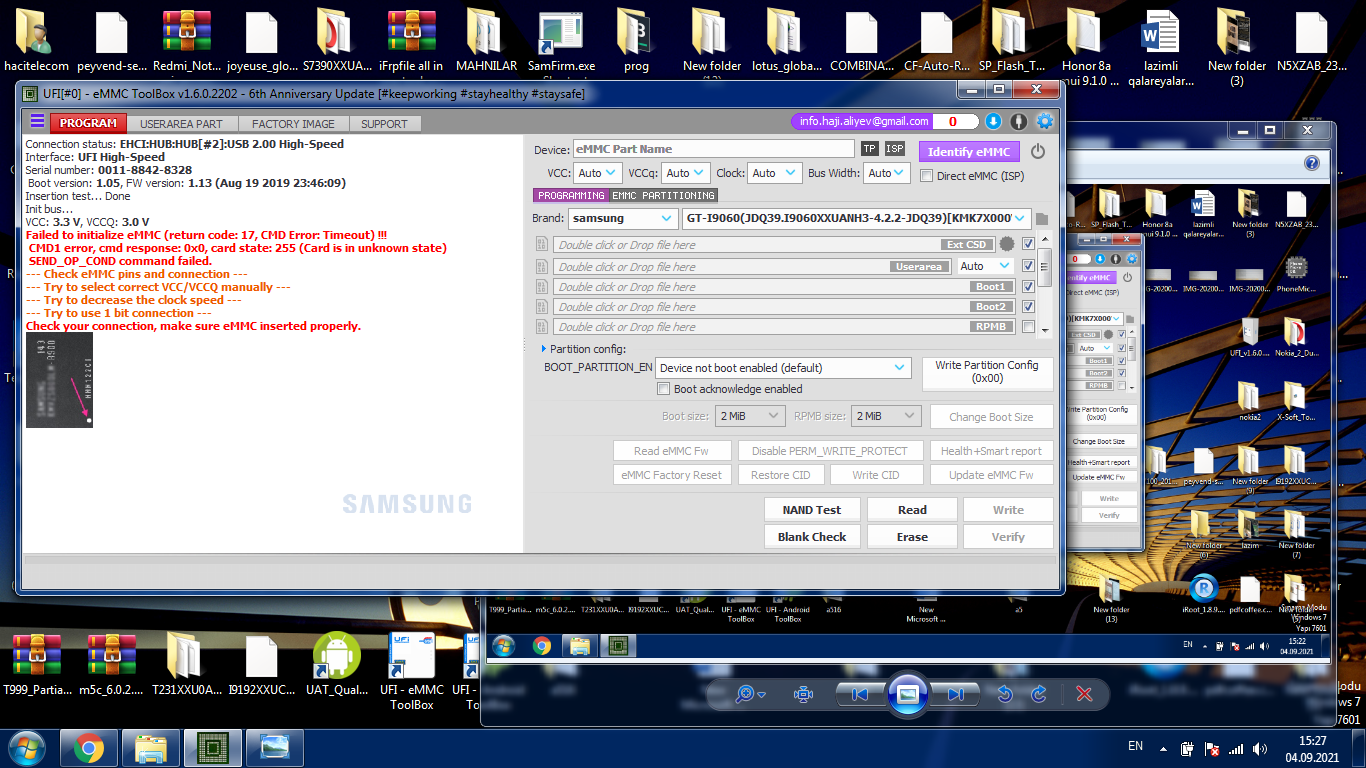The image size is (1366, 768).
Task: Click the file icon on the RPMB row
Action: coord(542,326)
